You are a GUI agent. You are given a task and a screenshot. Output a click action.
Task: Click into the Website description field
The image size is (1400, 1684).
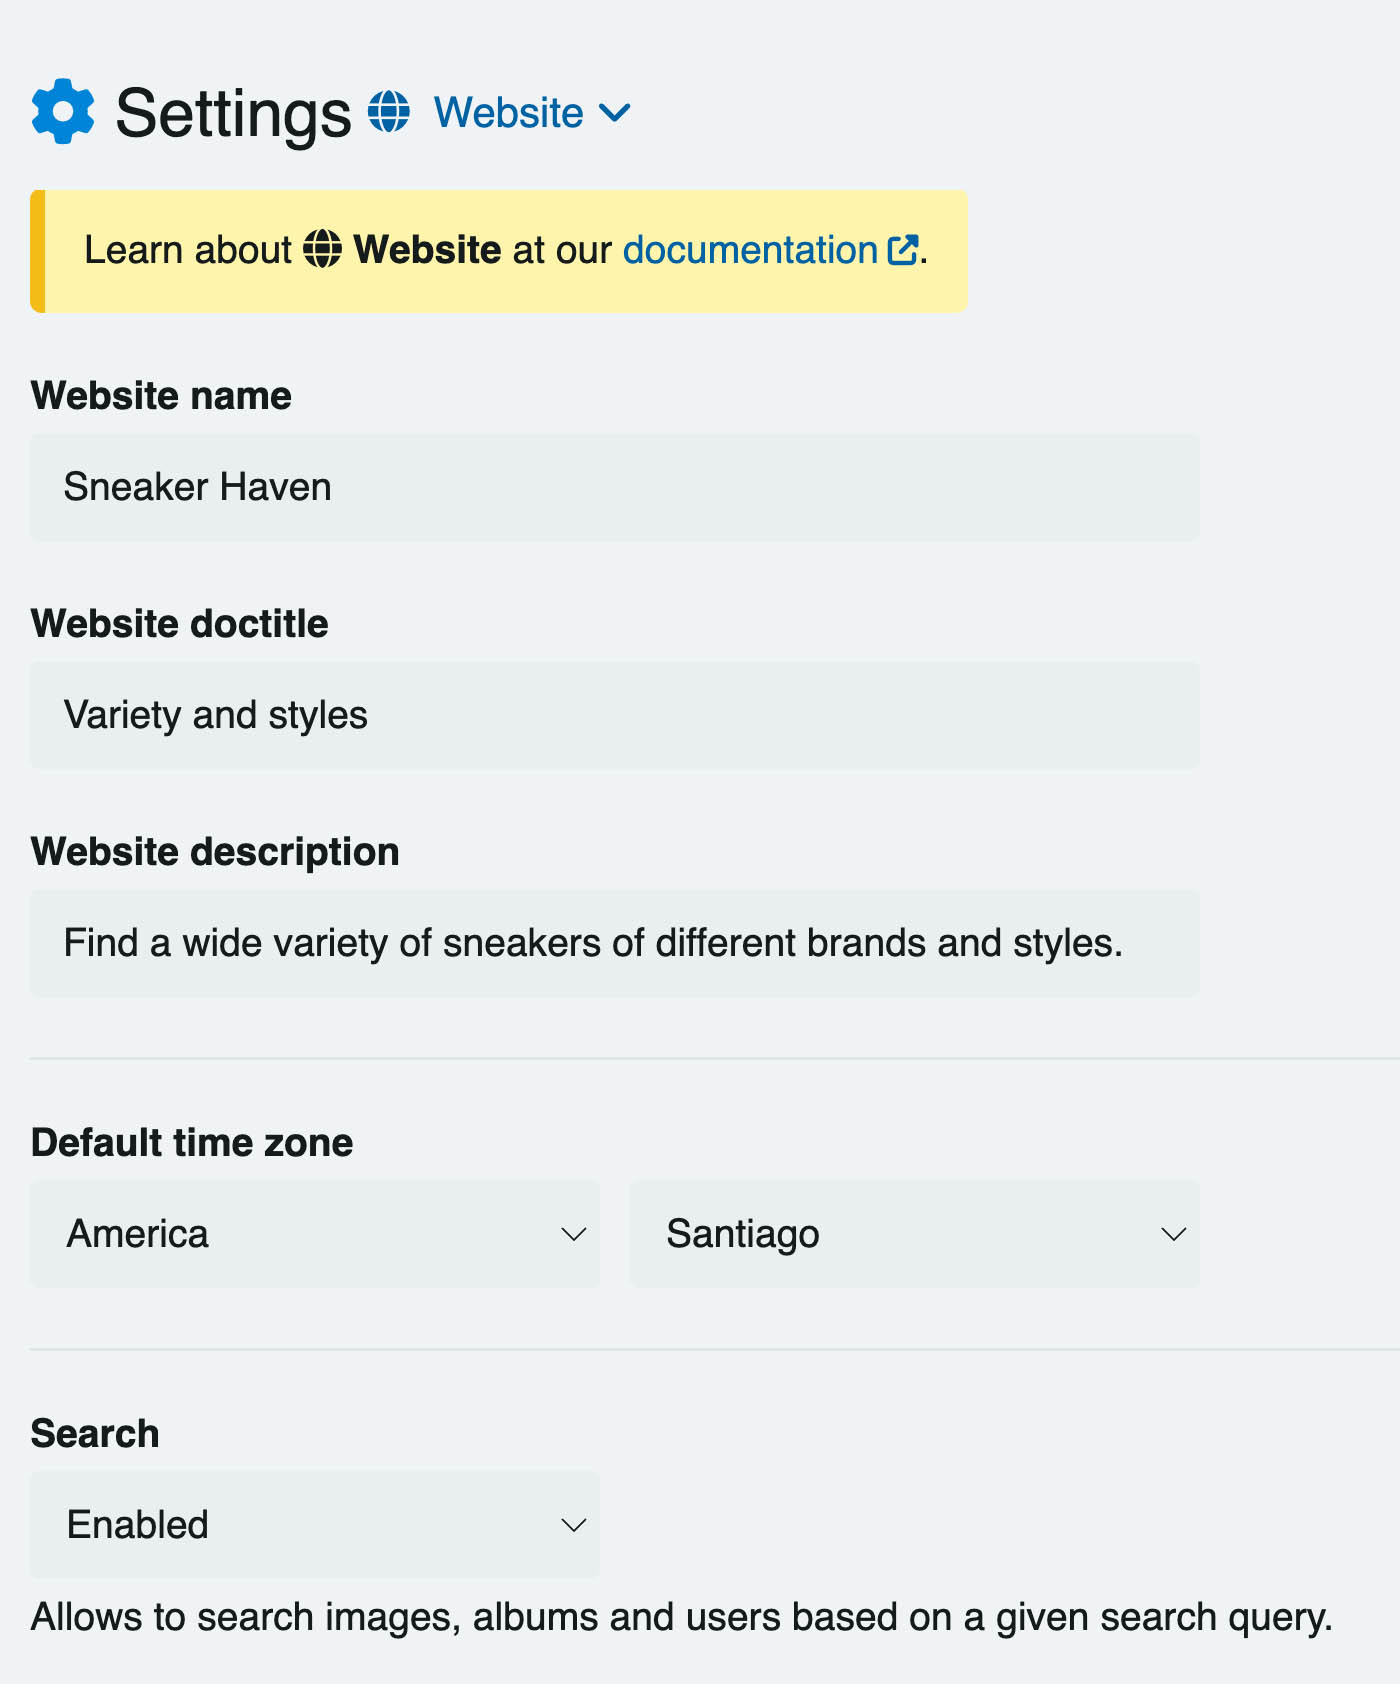[x=615, y=943]
